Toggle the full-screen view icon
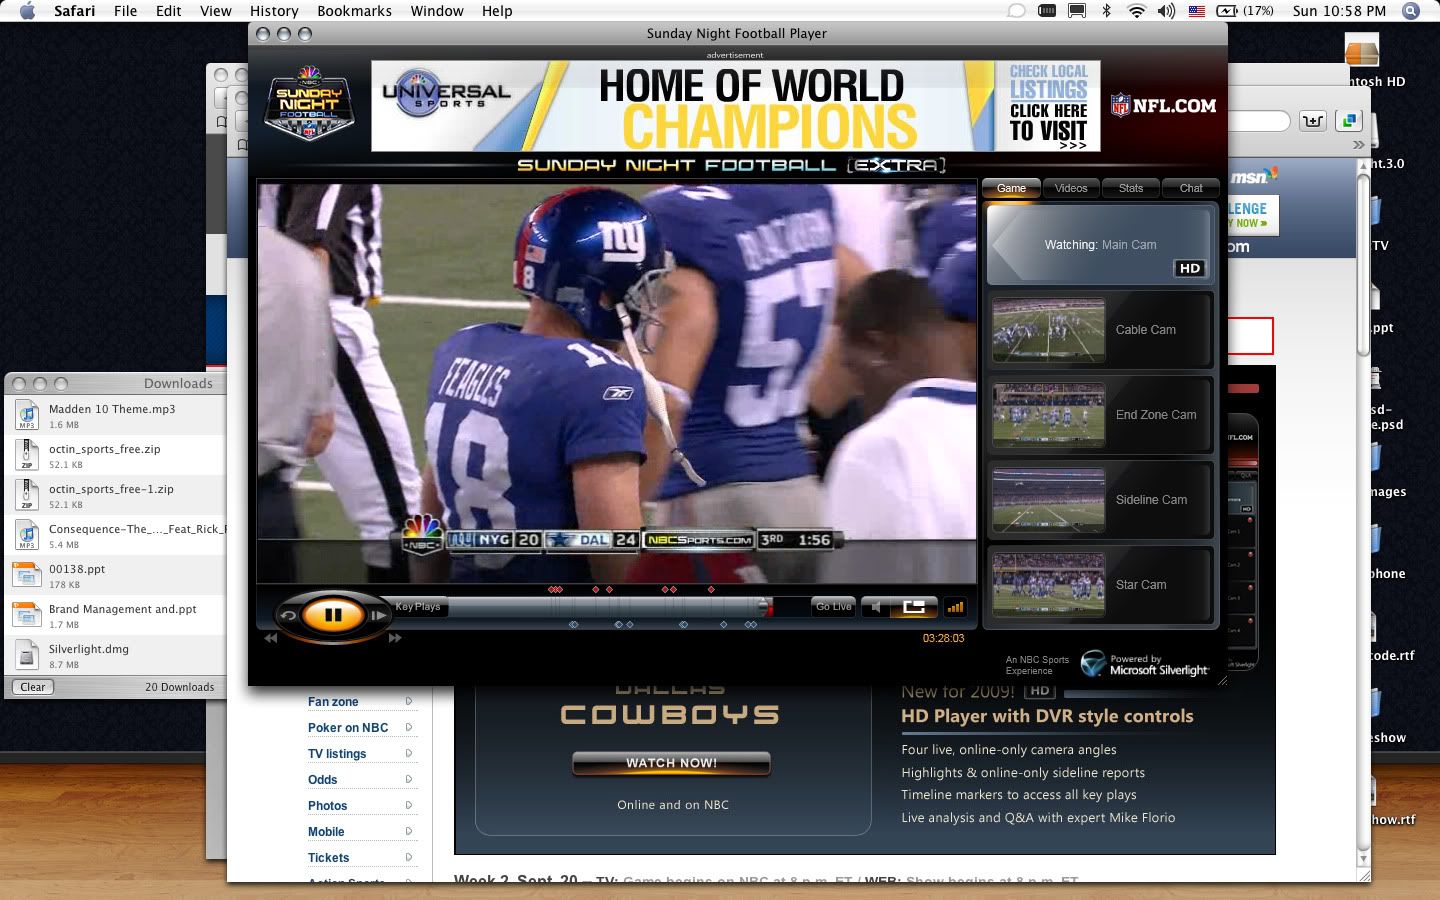 pos(914,607)
